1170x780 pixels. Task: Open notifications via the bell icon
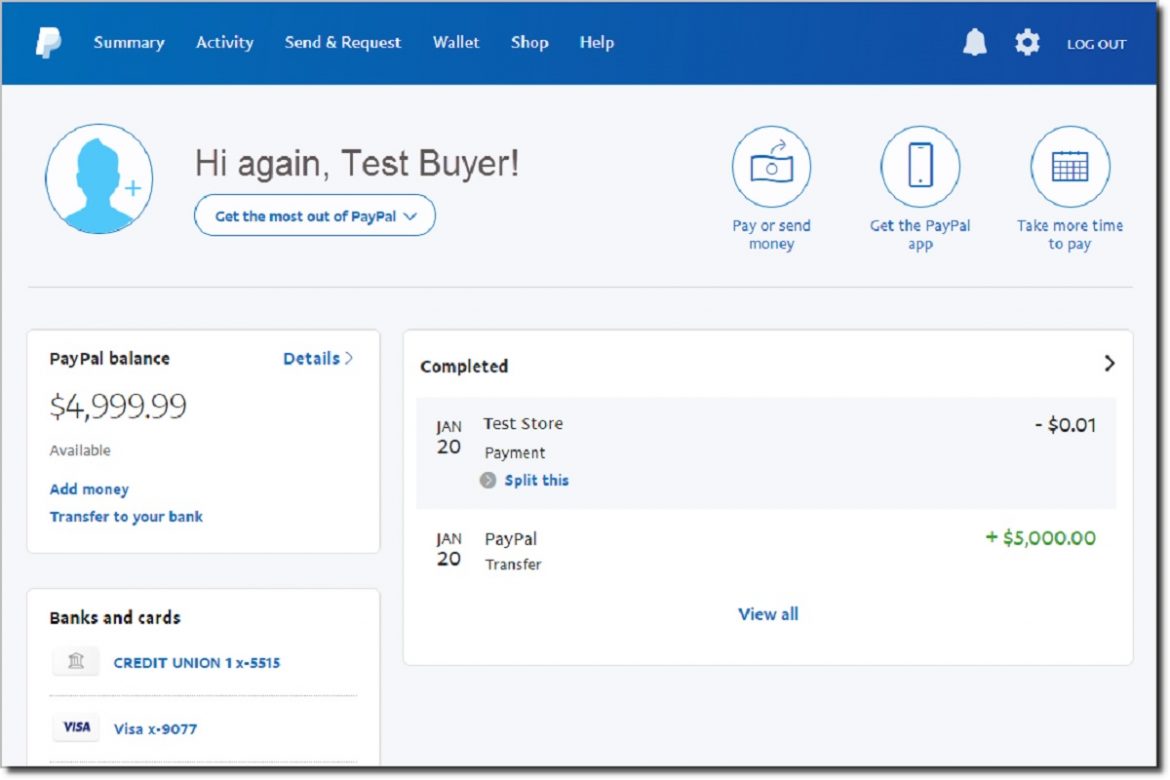975,42
